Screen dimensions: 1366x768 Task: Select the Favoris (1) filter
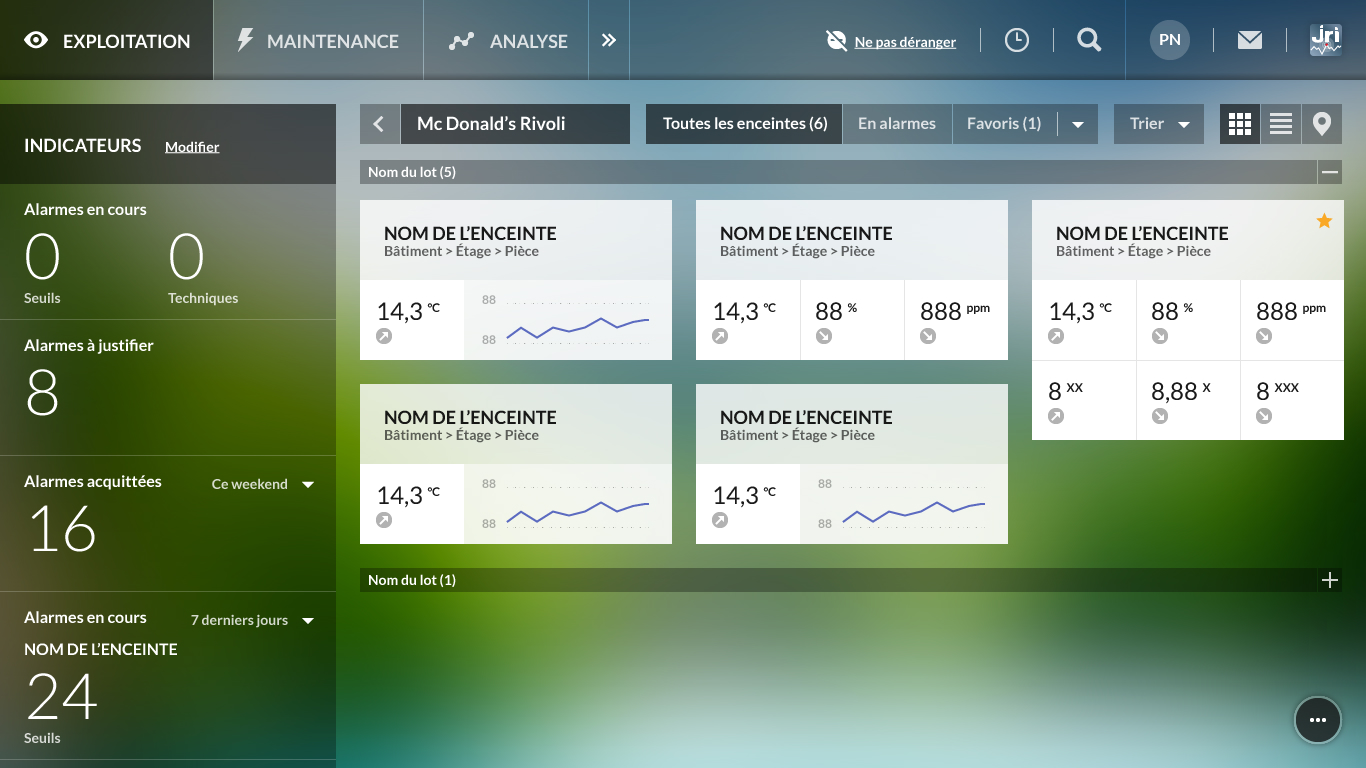coord(1004,124)
